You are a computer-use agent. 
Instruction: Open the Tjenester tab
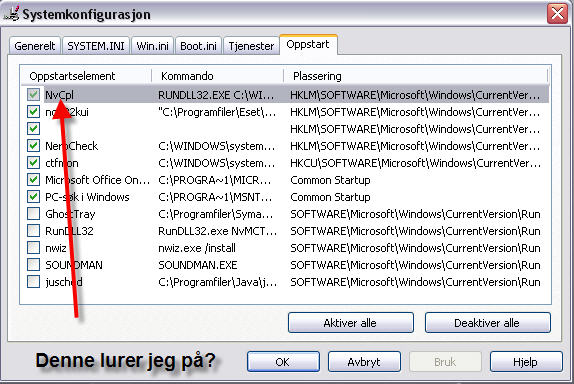251,46
